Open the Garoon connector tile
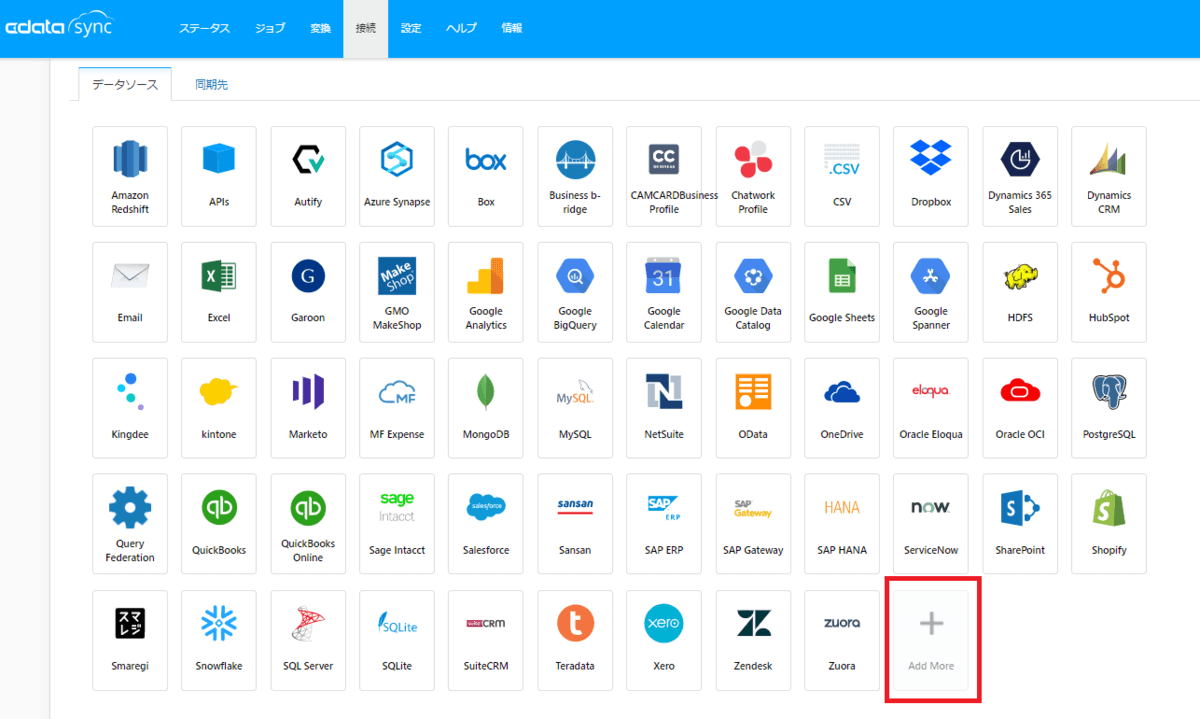Screen dimensions: 1200x719 308,292
